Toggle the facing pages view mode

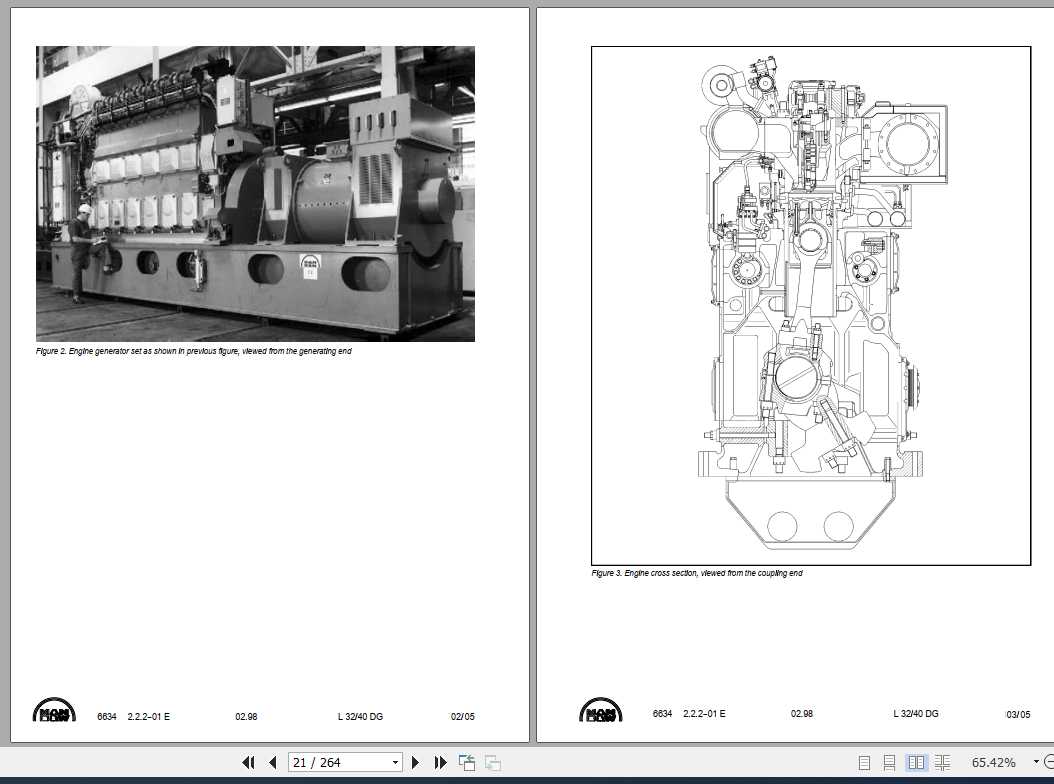[x=915, y=762]
